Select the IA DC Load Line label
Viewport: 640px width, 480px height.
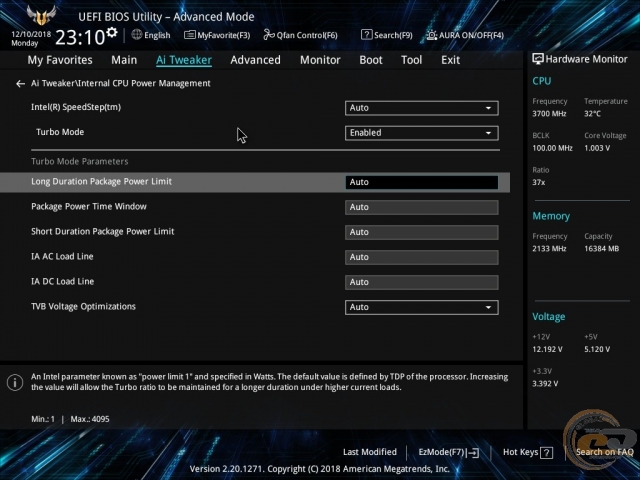(x=62, y=281)
